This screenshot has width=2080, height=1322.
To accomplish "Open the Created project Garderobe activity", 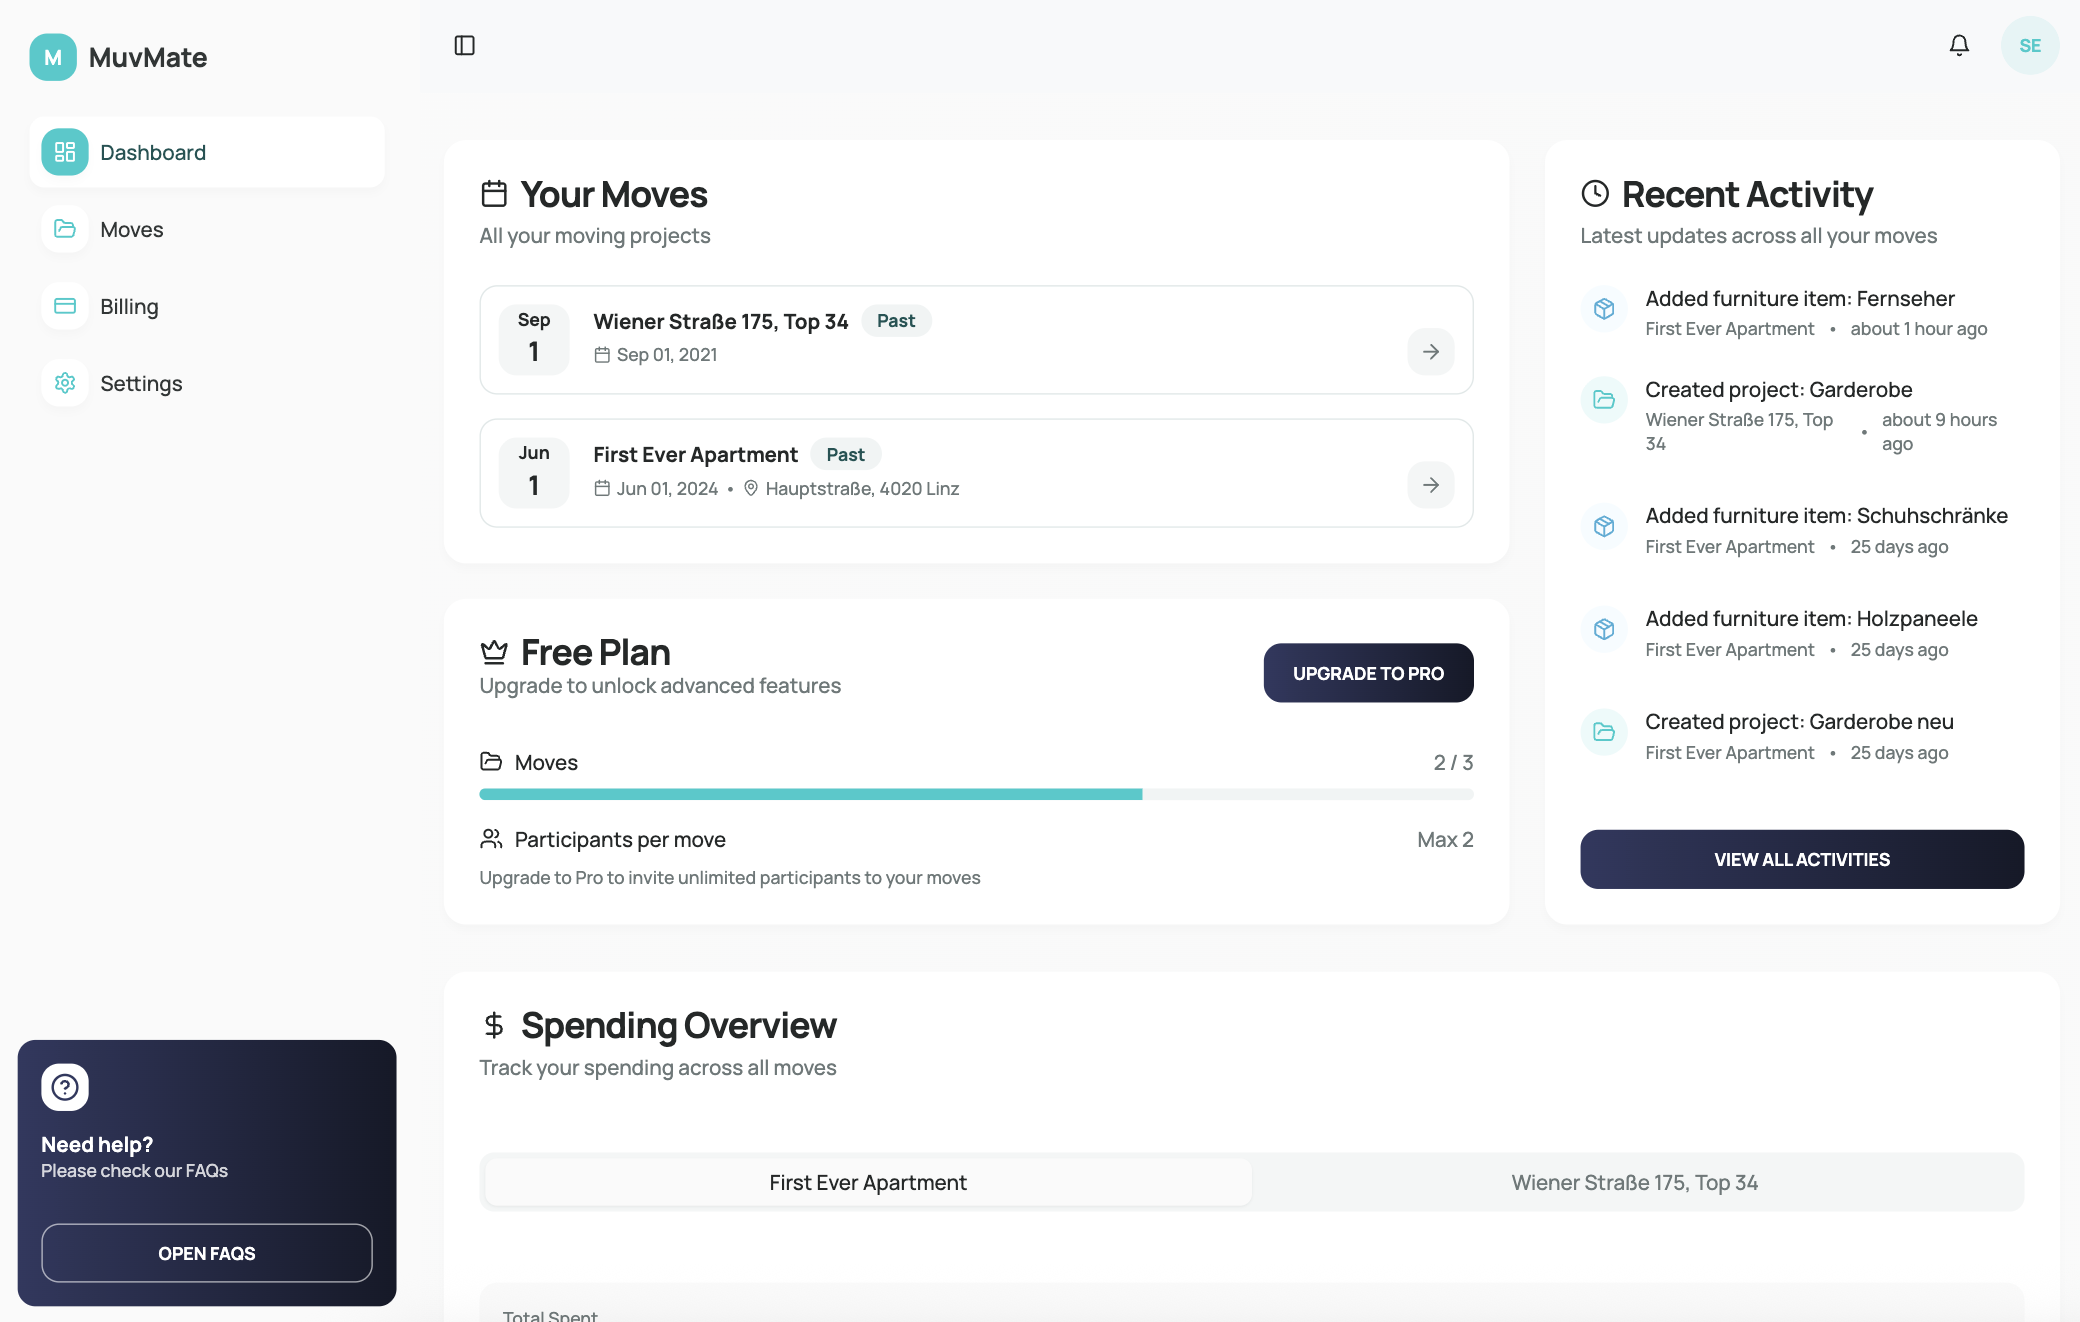I will pyautogui.click(x=1778, y=390).
